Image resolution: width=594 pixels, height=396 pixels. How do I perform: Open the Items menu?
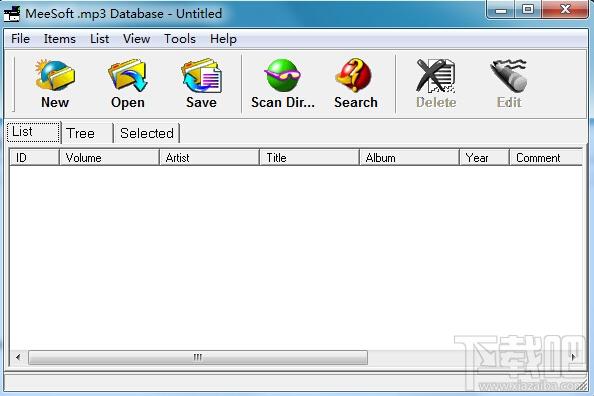click(x=59, y=39)
